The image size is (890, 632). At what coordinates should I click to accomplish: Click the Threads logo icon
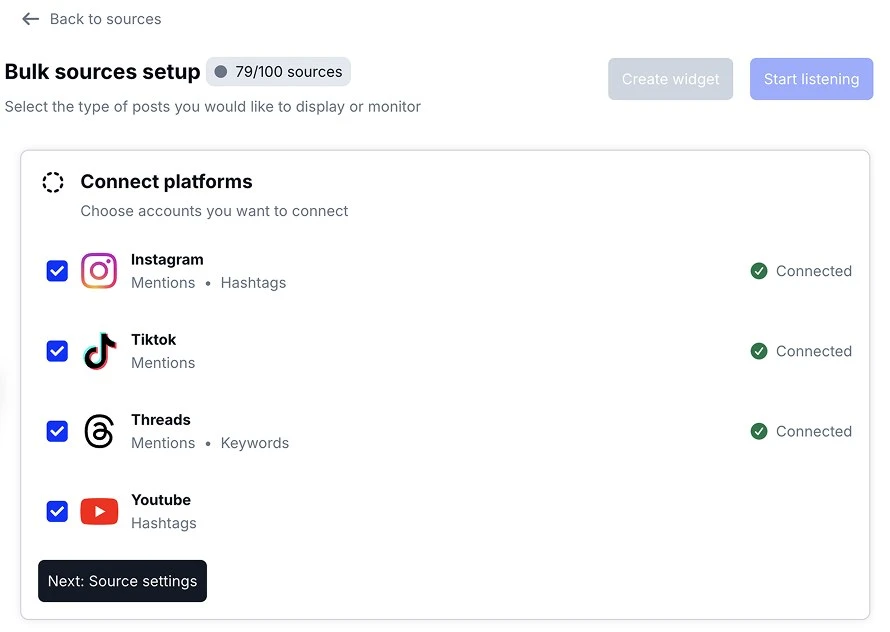tap(99, 431)
